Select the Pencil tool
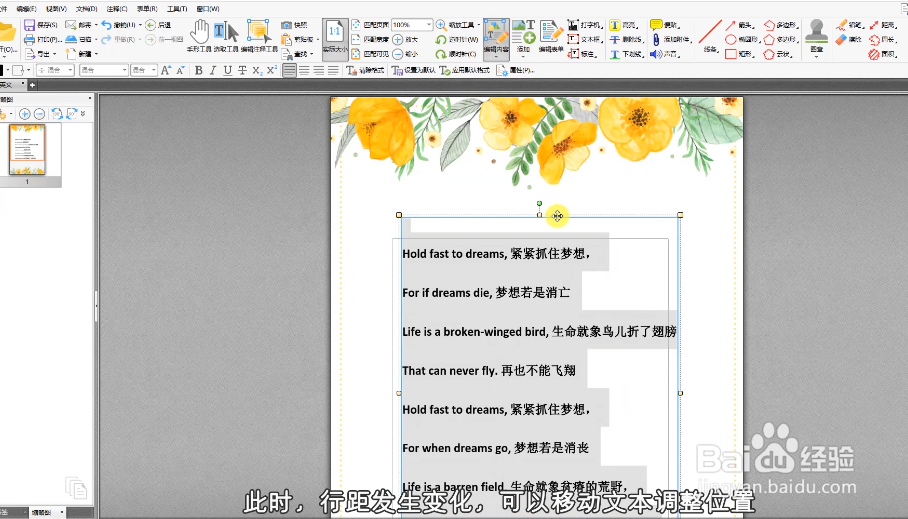908x519 pixels. pyautogui.click(x=850, y=25)
